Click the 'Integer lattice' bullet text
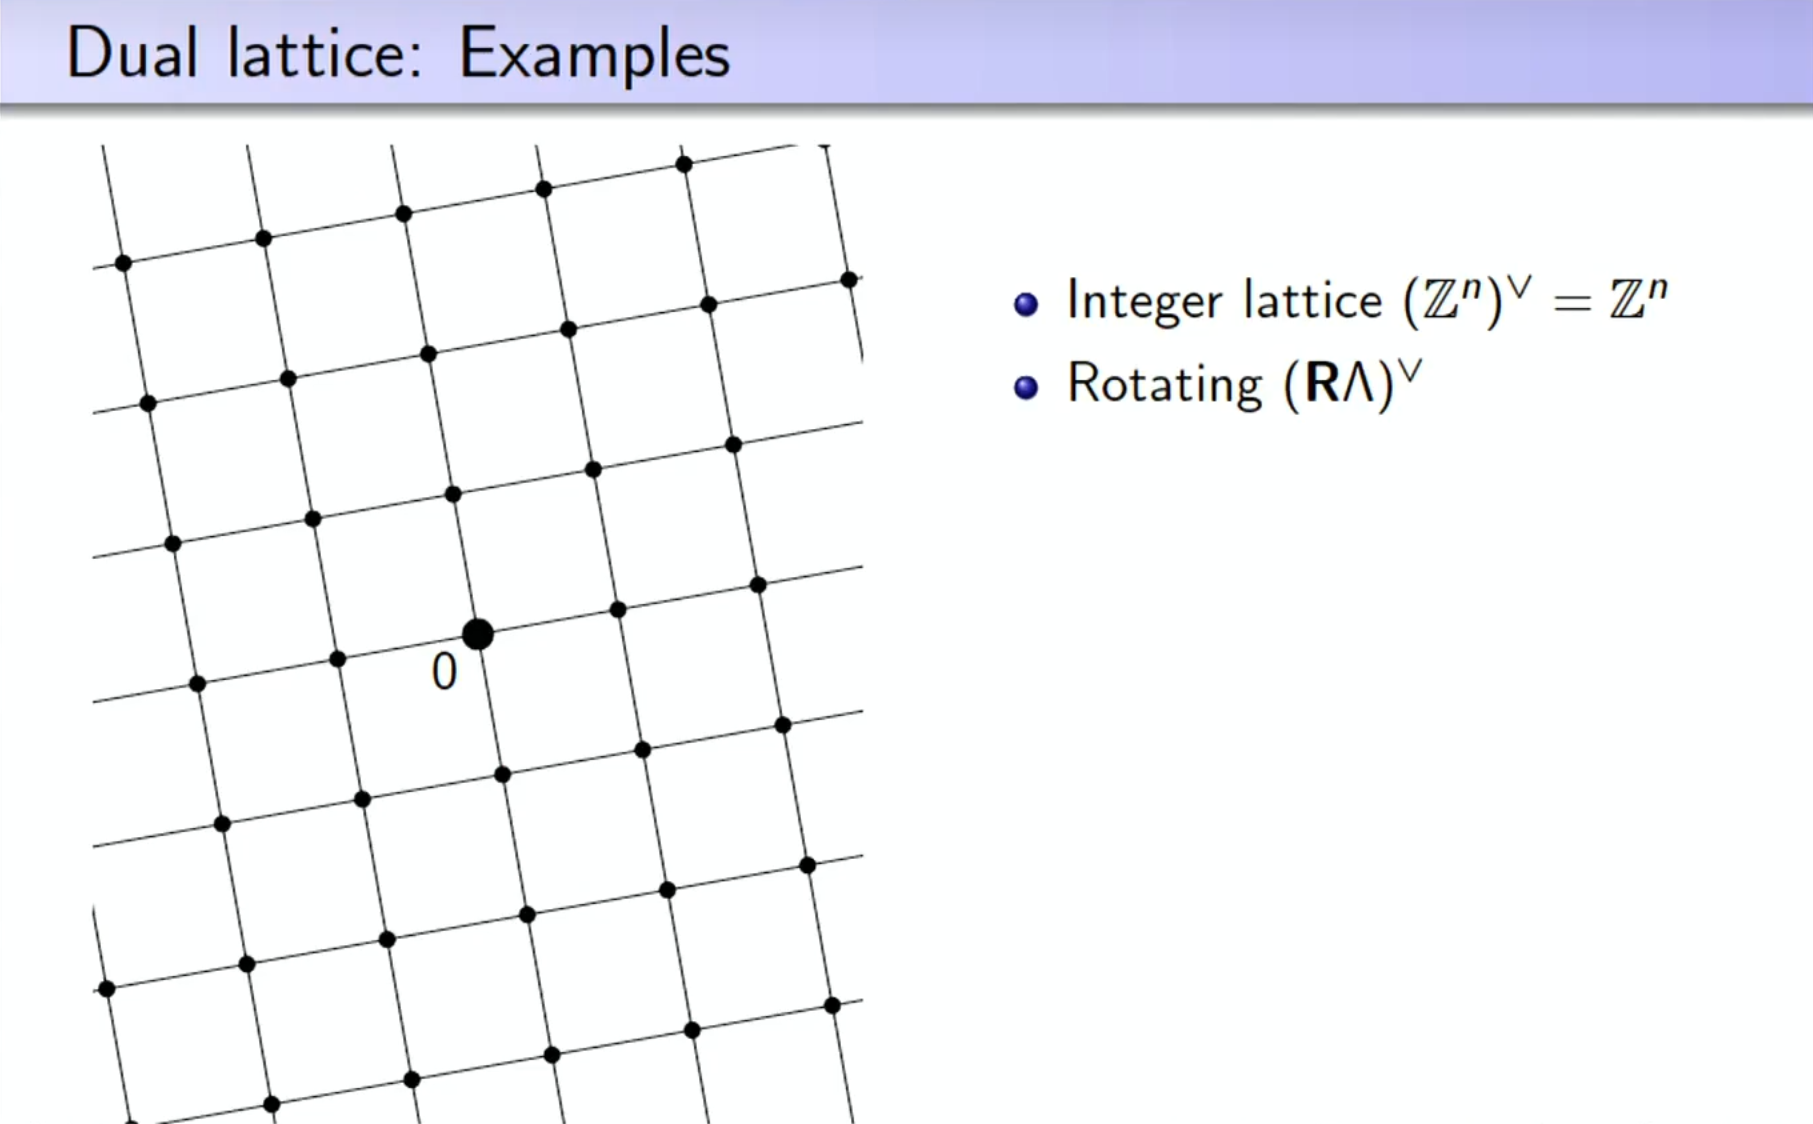The width and height of the screenshot is (1813, 1124). pos(1367,300)
